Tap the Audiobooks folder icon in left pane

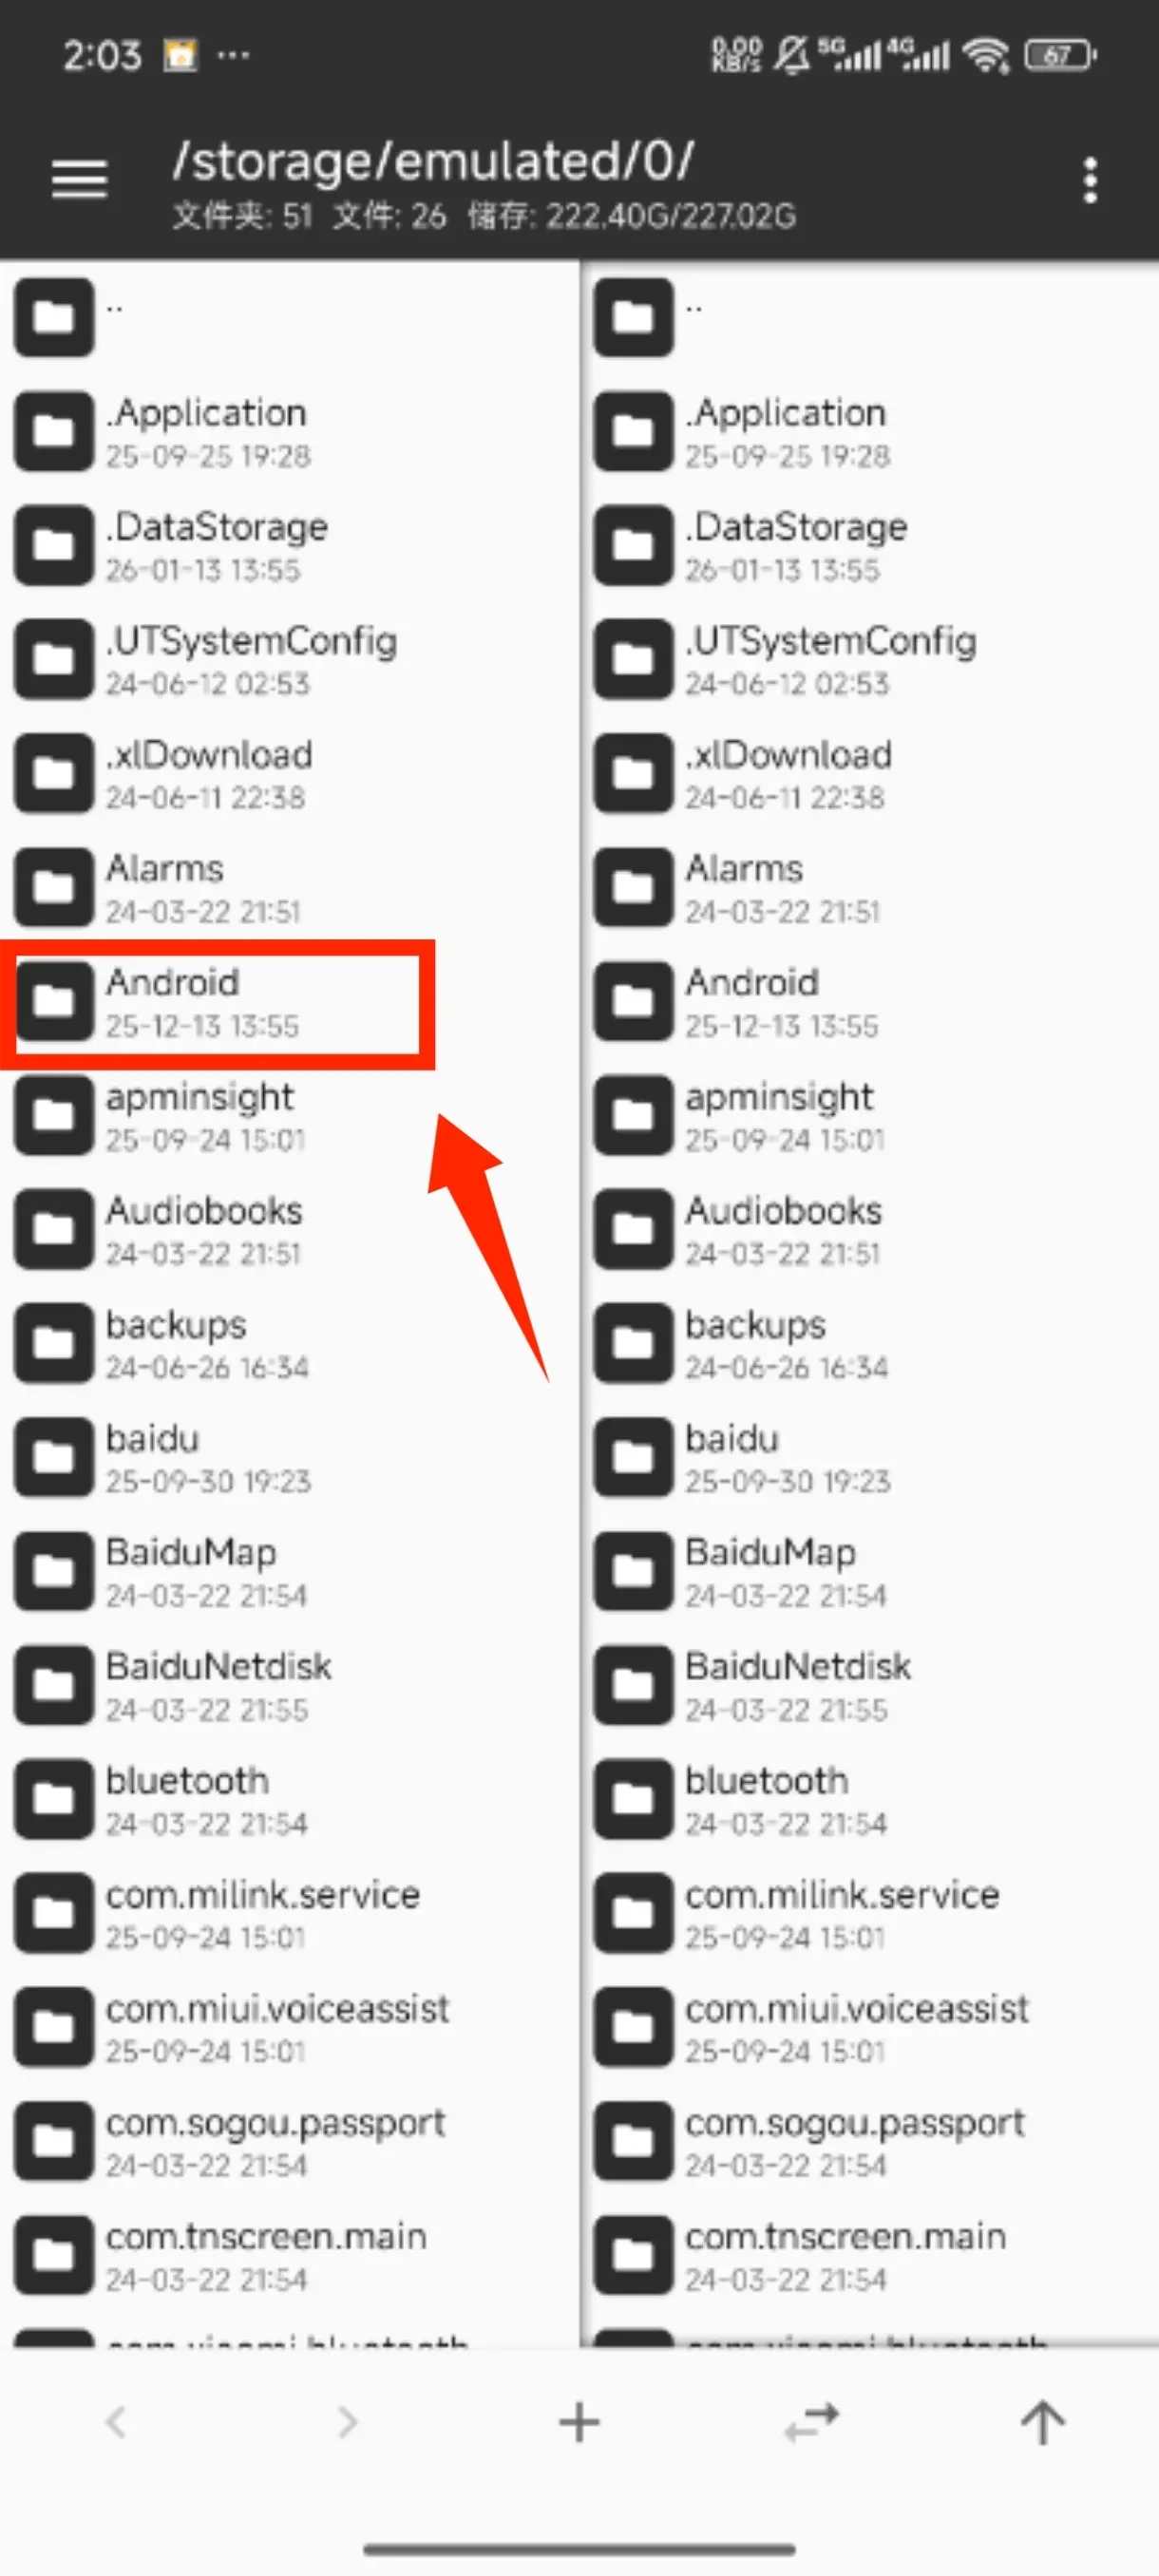pos(54,1230)
